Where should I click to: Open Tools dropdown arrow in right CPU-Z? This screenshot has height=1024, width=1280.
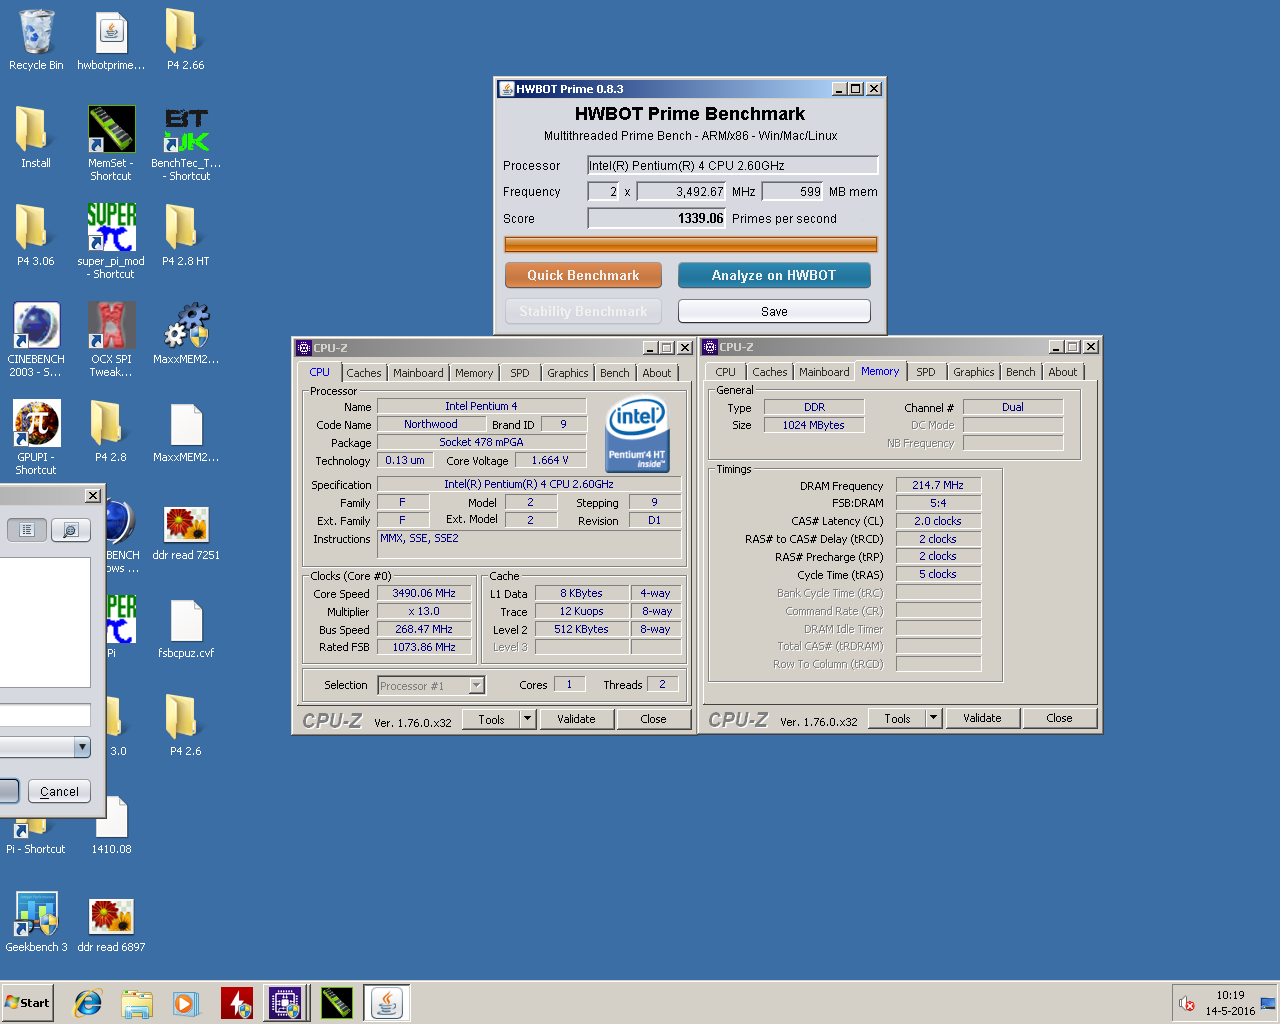tap(934, 718)
